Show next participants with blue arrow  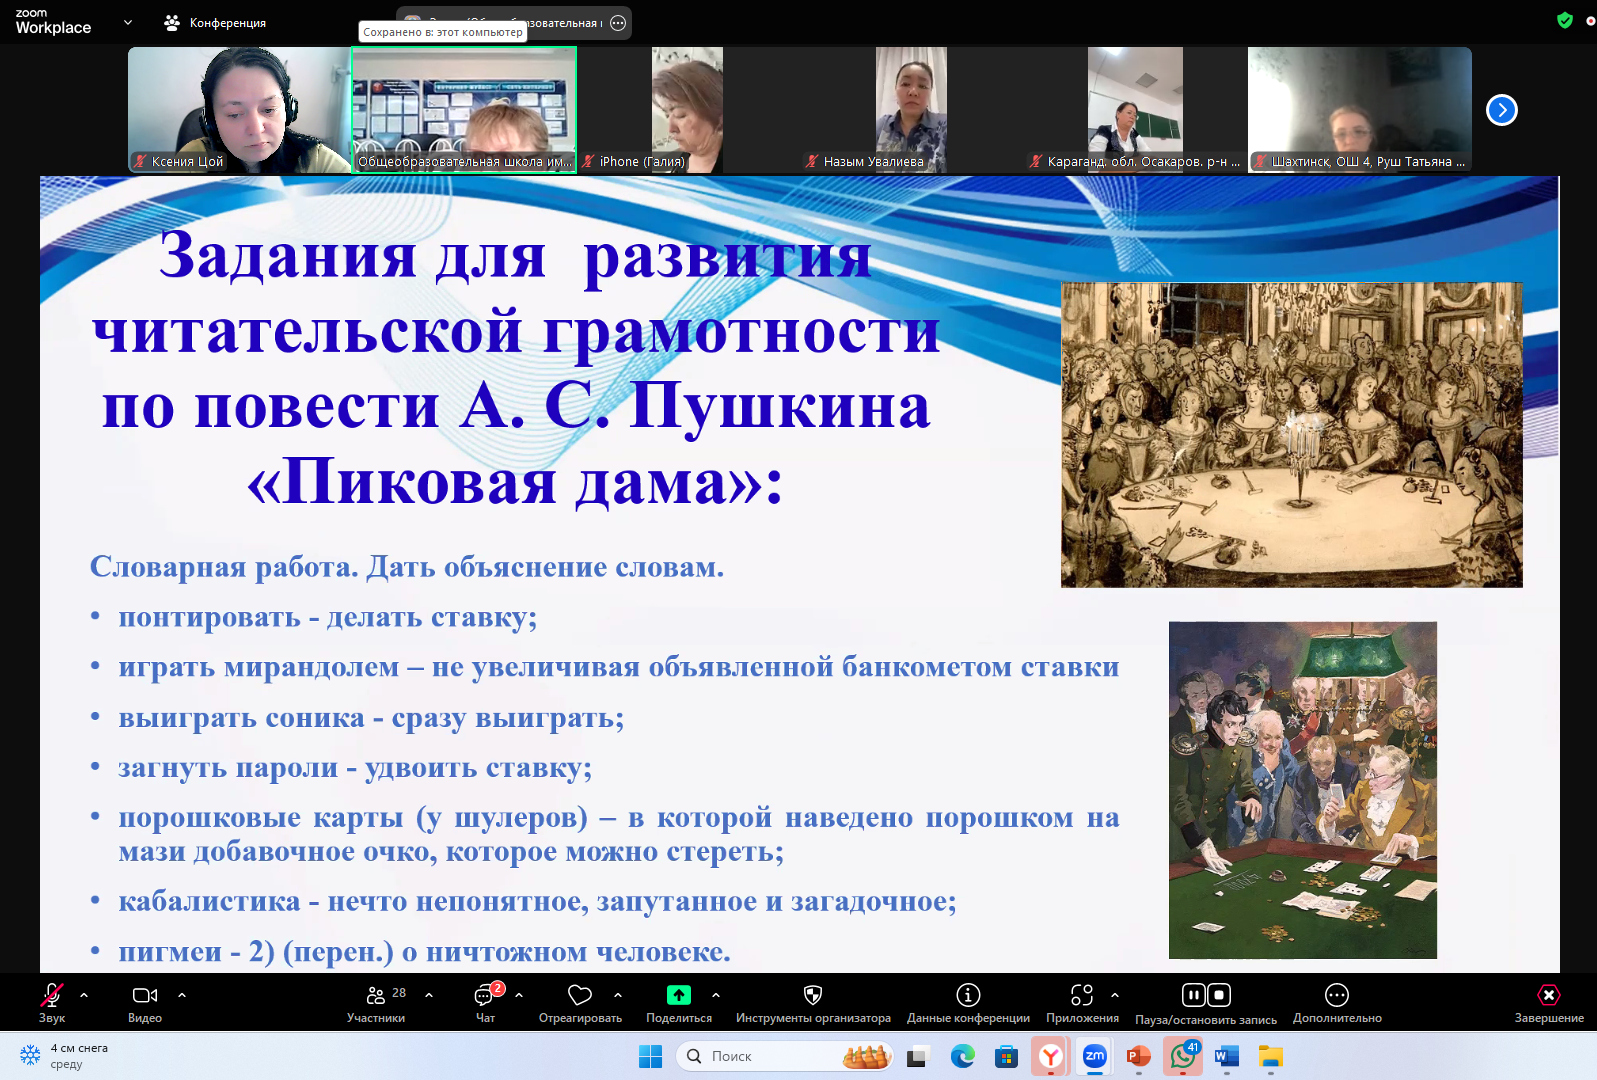1501,110
